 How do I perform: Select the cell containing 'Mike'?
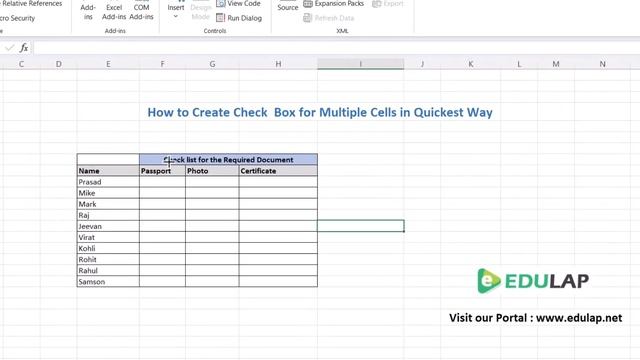108,193
